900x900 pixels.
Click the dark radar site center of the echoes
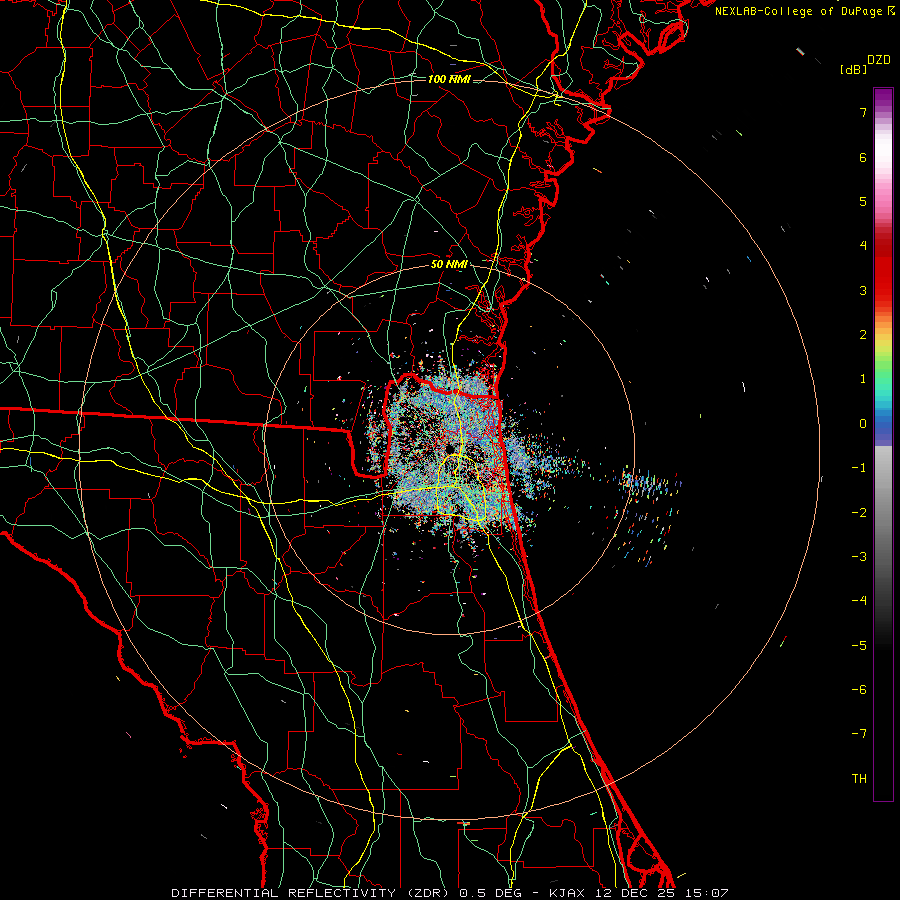coord(451,448)
